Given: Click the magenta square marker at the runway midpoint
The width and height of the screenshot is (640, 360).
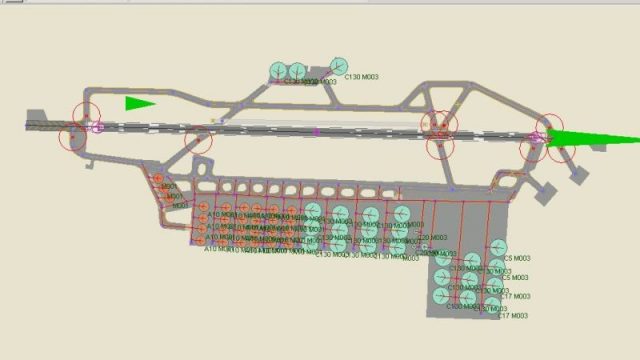Looking at the screenshot, I should pos(316,132).
